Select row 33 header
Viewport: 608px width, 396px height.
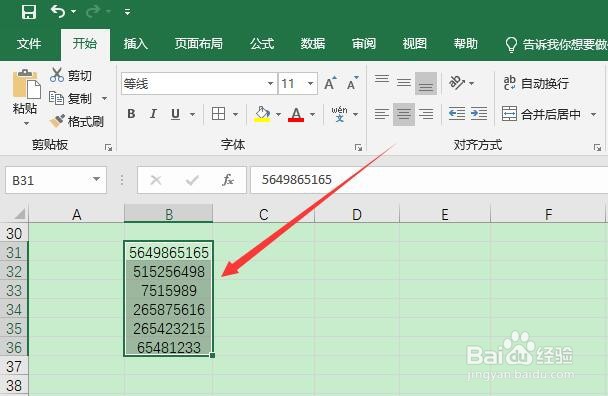[14, 291]
